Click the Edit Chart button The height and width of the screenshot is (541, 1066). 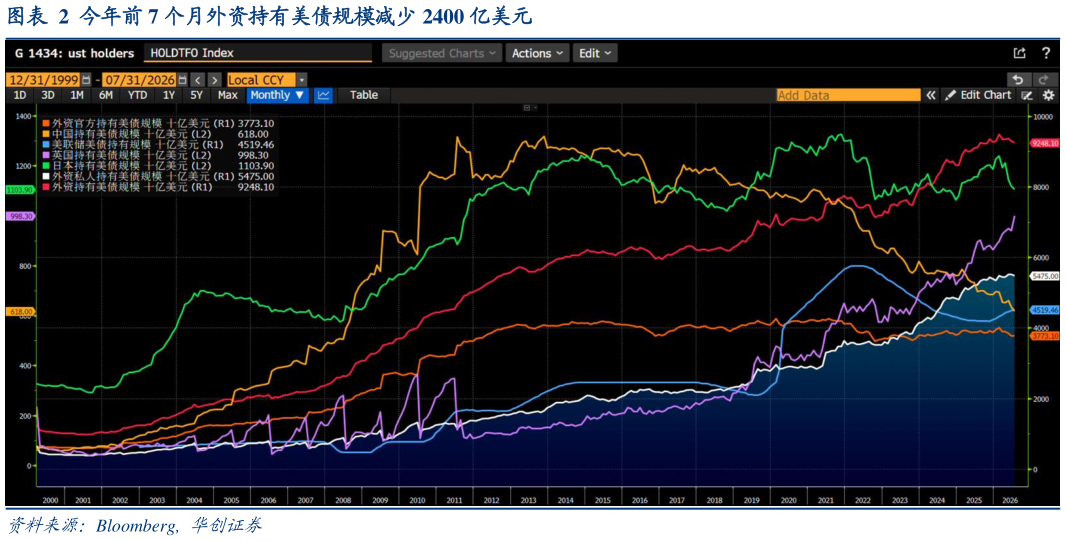point(978,95)
